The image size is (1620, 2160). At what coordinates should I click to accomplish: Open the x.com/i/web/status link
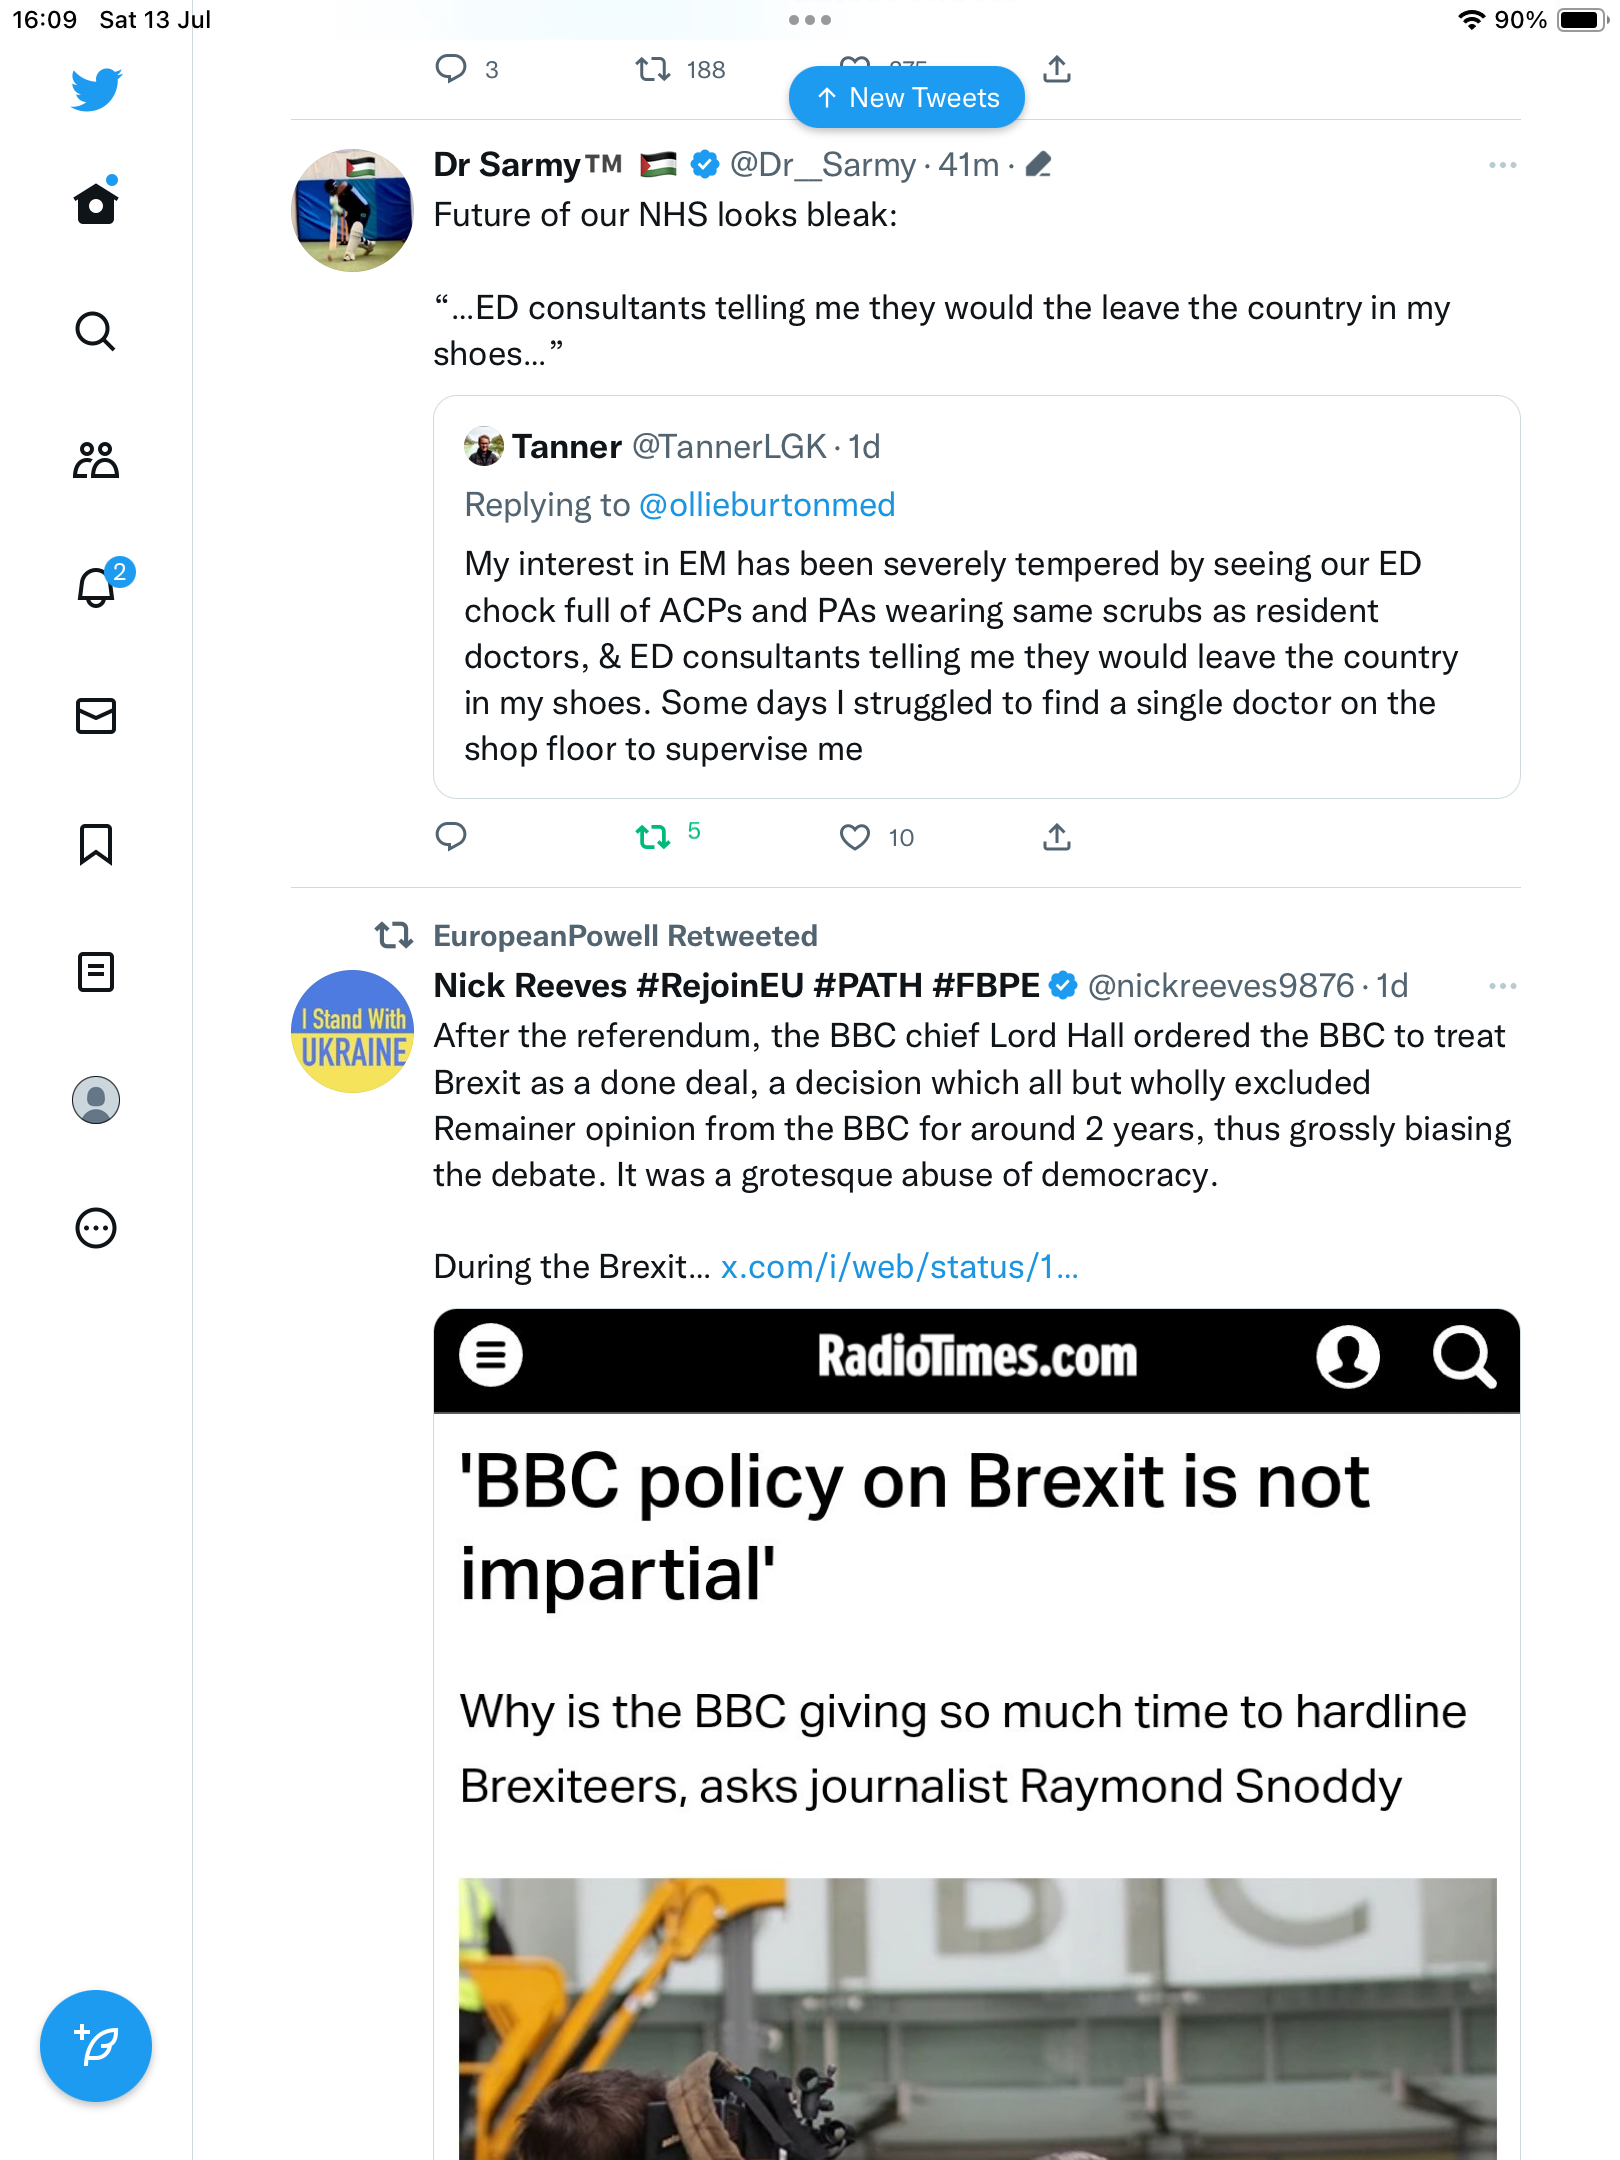(899, 1267)
